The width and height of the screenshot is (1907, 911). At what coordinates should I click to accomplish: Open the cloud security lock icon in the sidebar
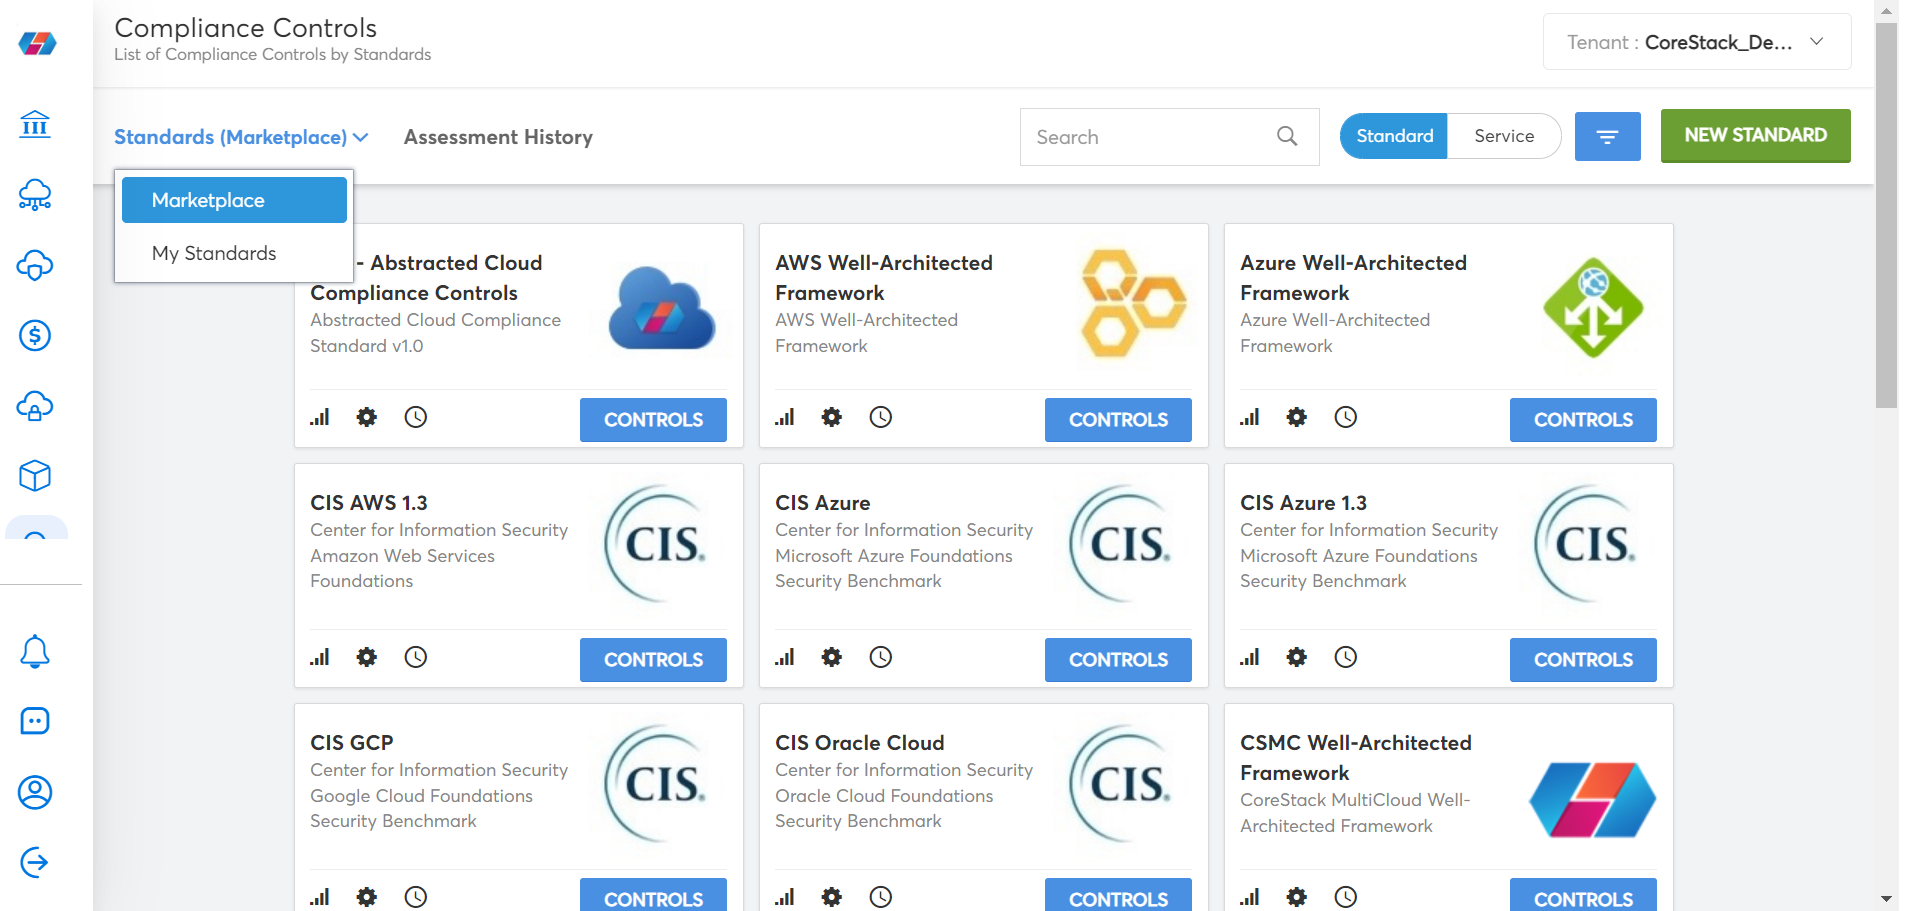click(x=35, y=406)
